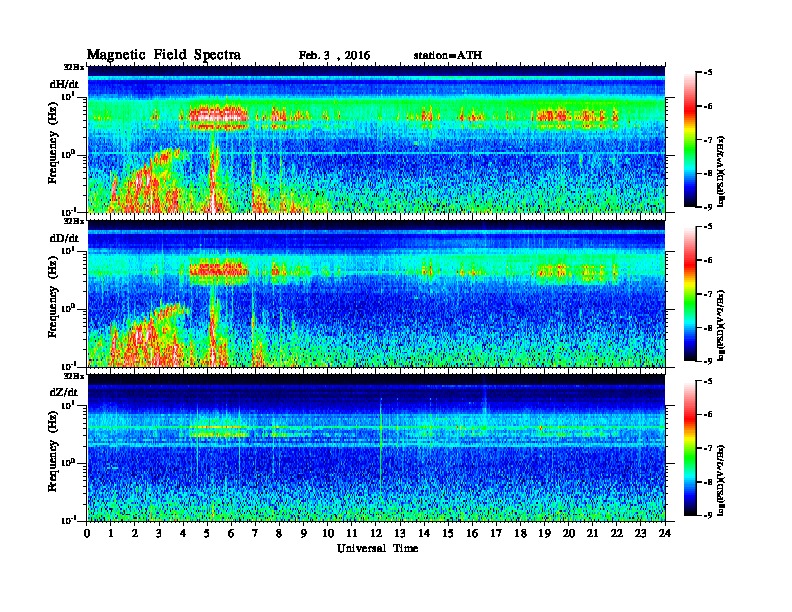Image resolution: width=792 pixels, height=612 pixels.
Task: Click the -9 tick on dZ/dt colorbar
Action: coord(708,515)
